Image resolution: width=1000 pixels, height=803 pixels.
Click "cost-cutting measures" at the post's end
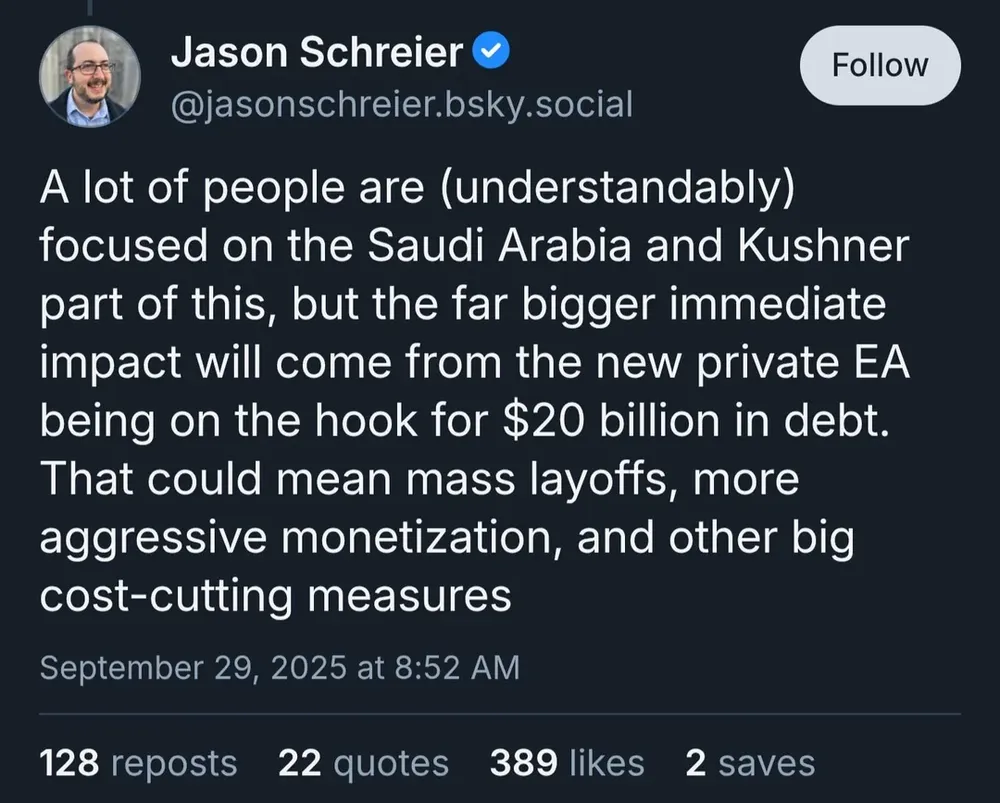(275, 596)
